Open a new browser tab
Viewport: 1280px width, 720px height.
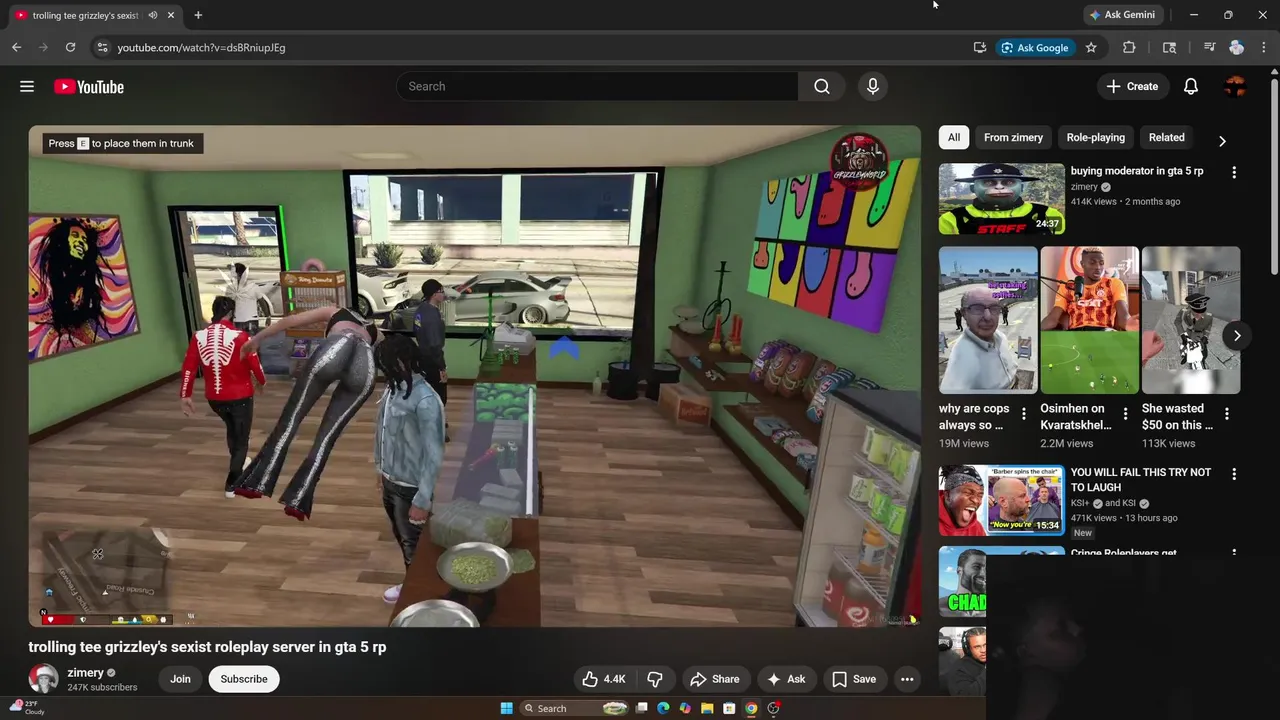click(x=198, y=15)
